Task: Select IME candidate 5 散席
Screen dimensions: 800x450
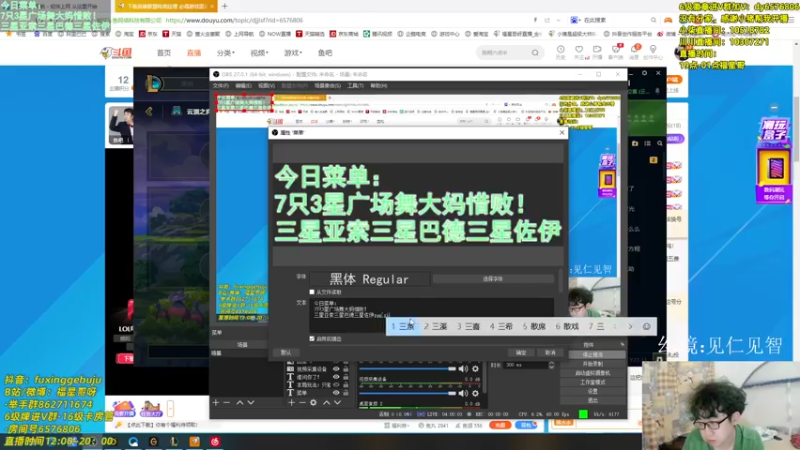Action: pyautogui.click(x=534, y=327)
